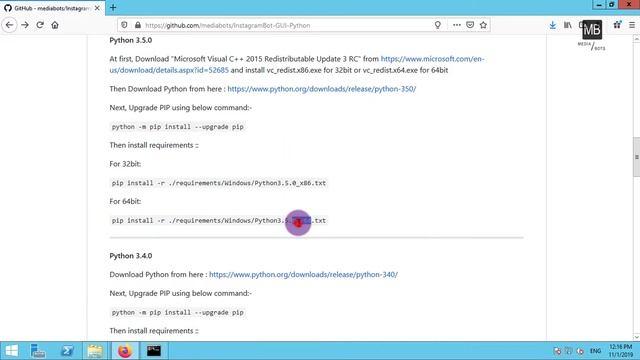Open the Firefox home page

tap(55, 25)
